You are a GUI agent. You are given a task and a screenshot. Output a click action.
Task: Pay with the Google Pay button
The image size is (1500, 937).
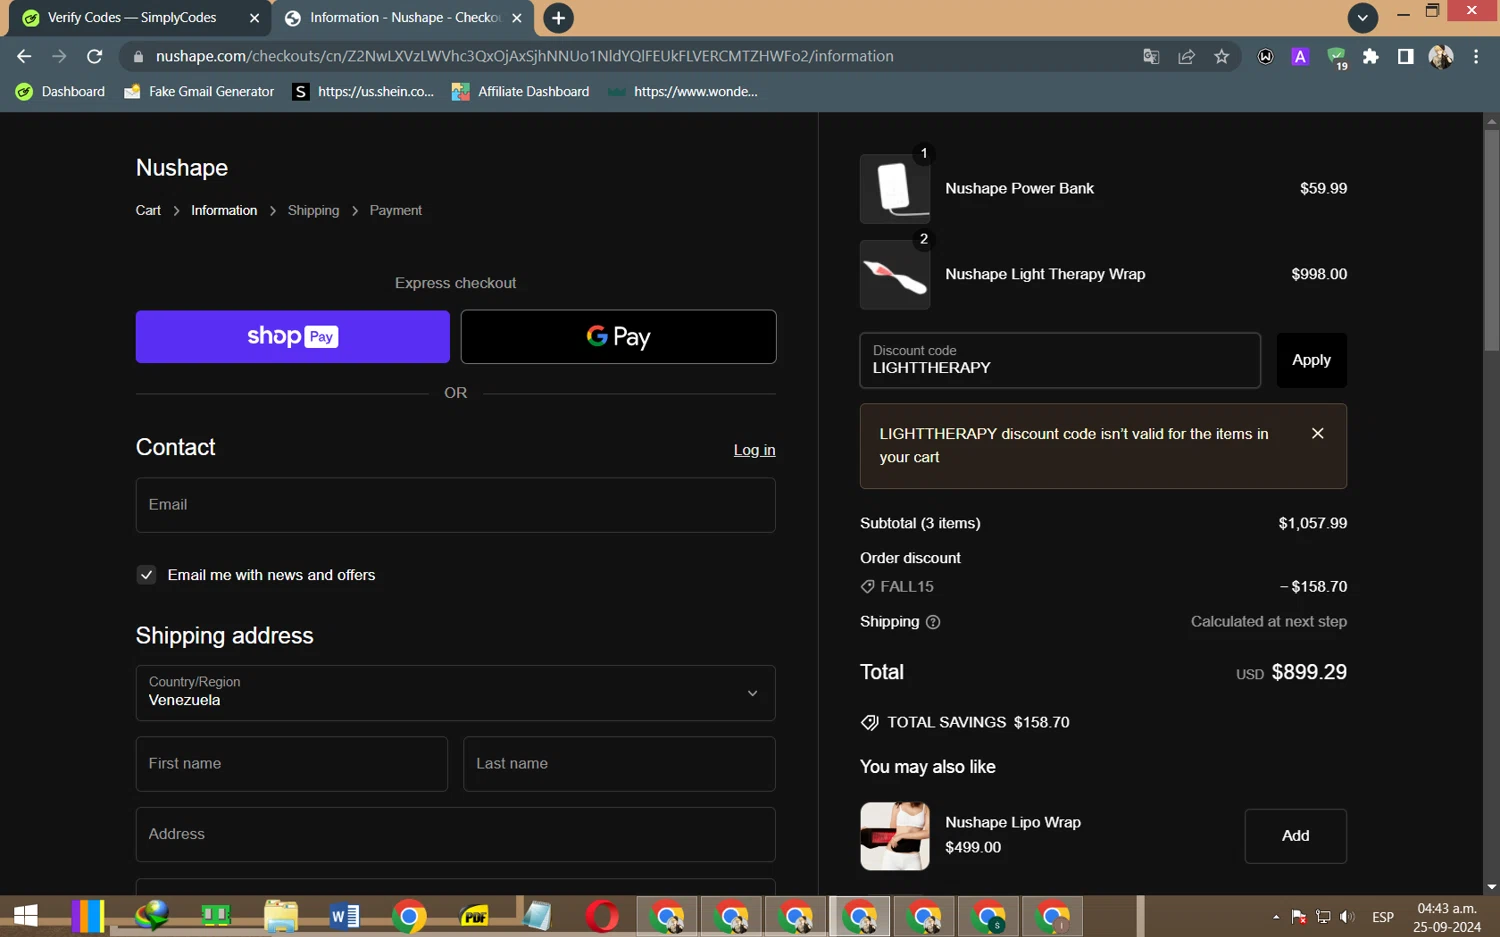pos(619,337)
